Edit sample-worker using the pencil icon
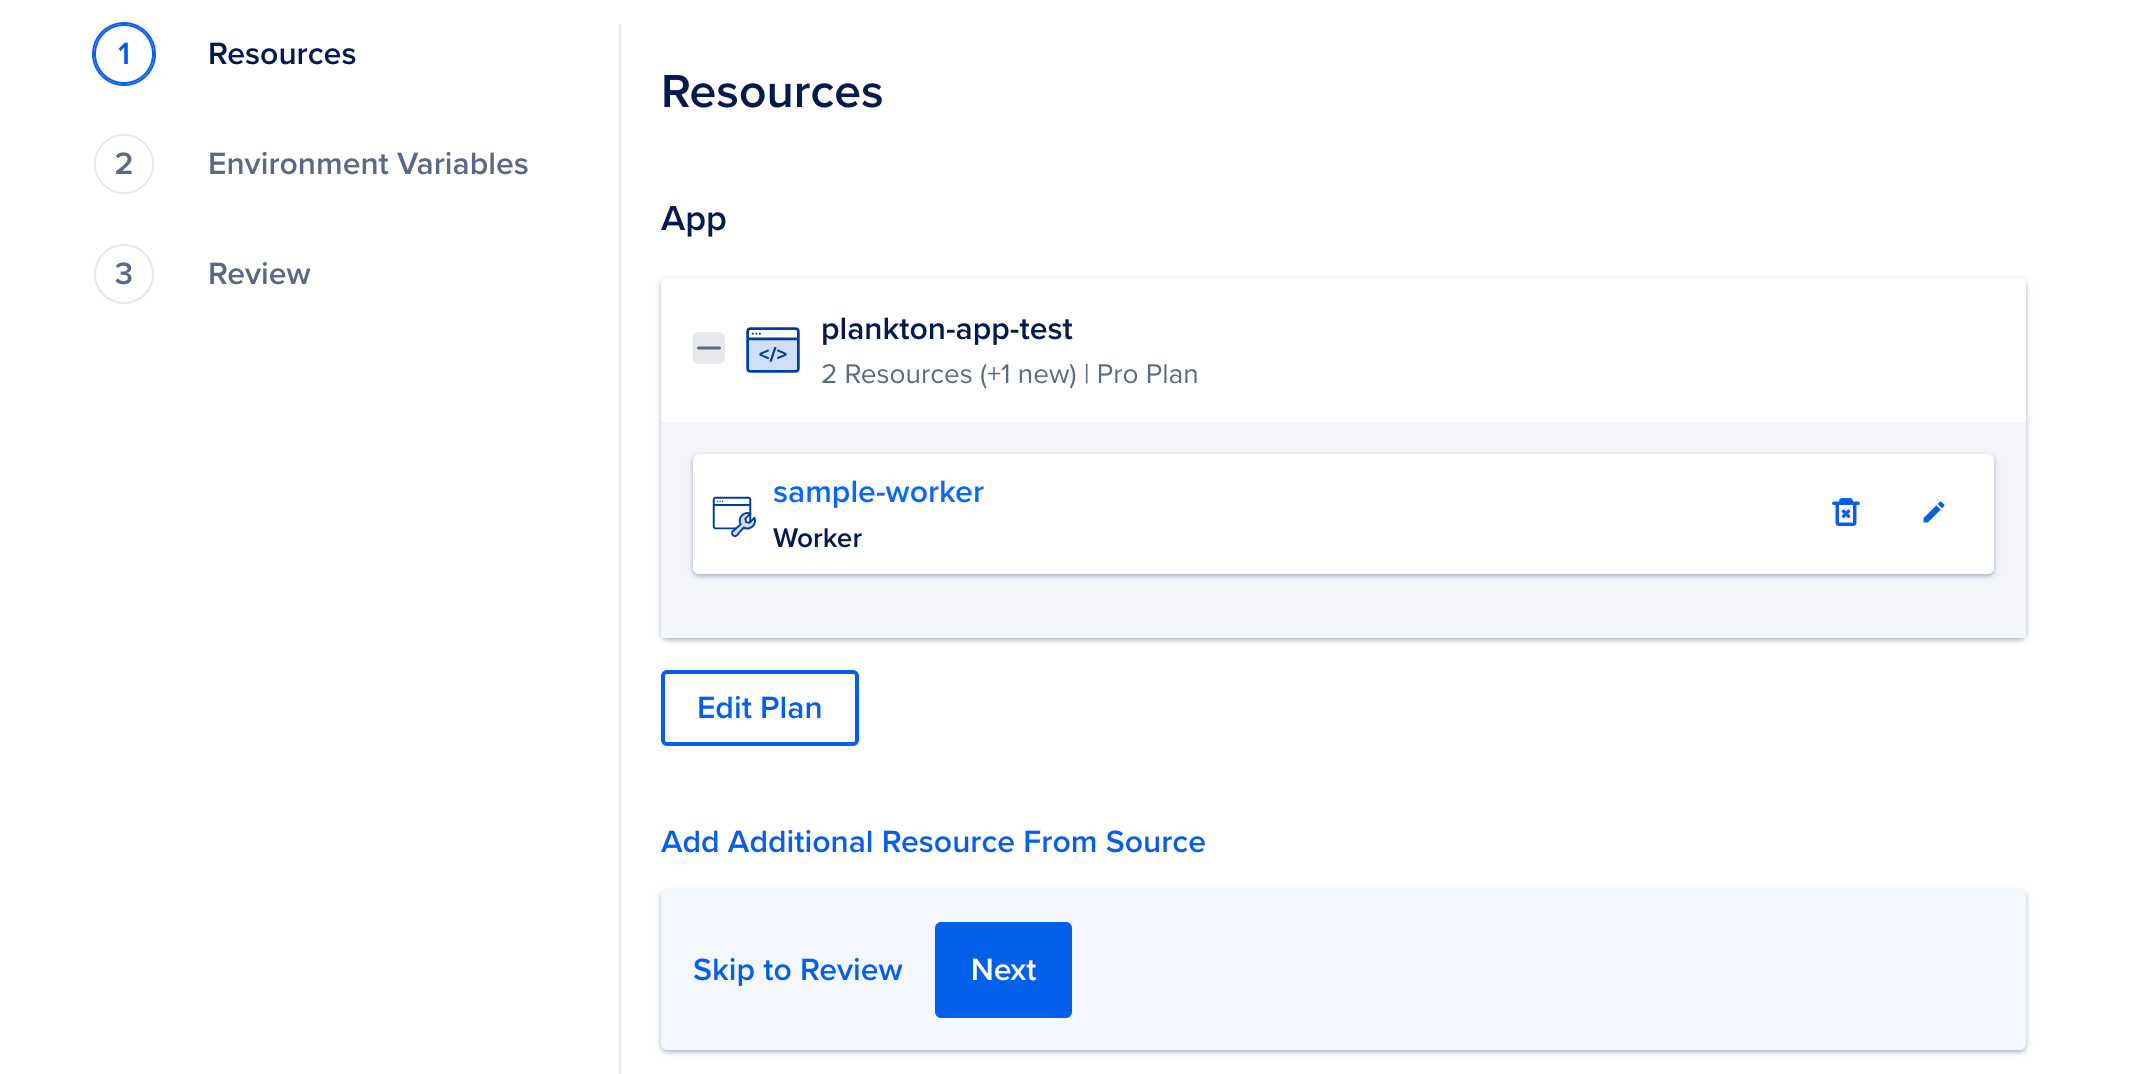 point(1933,512)
